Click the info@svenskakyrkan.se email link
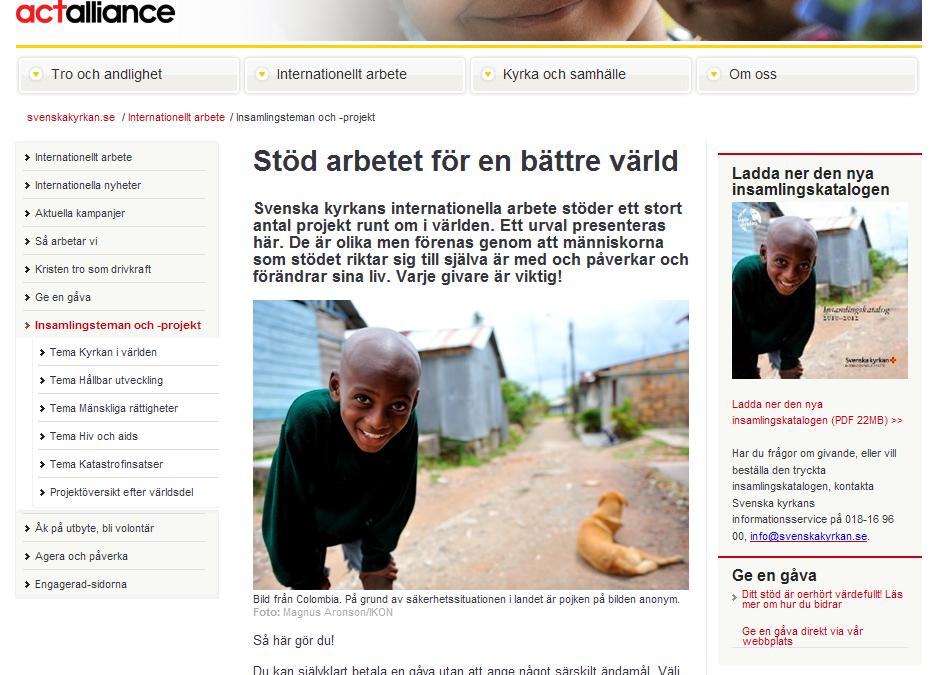The image size is (940, 675). [x=808, y=537]
